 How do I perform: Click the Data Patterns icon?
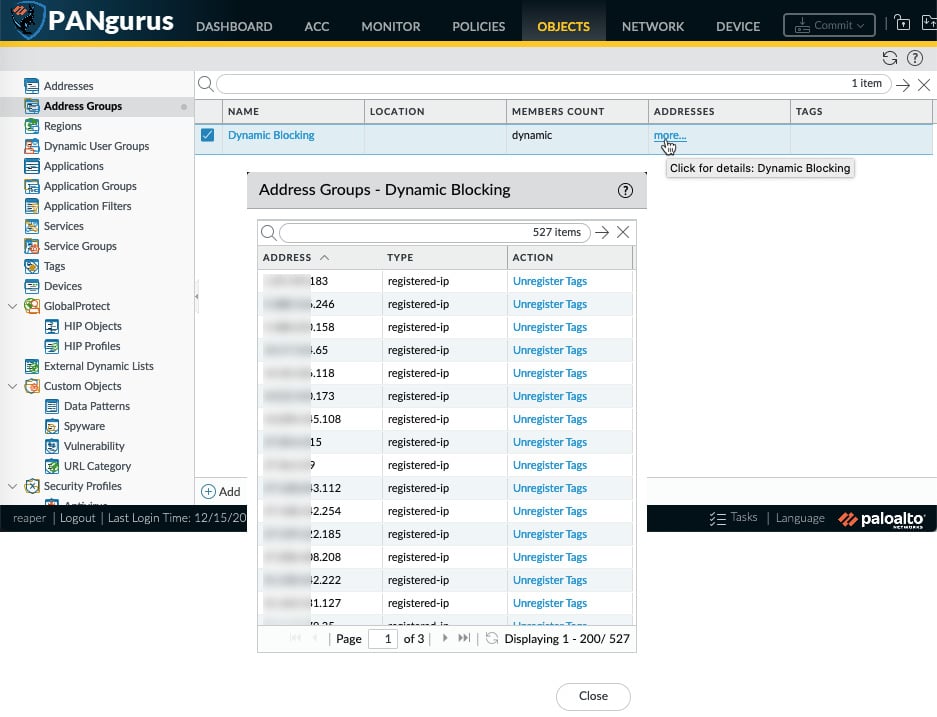(x=52, y=406)
